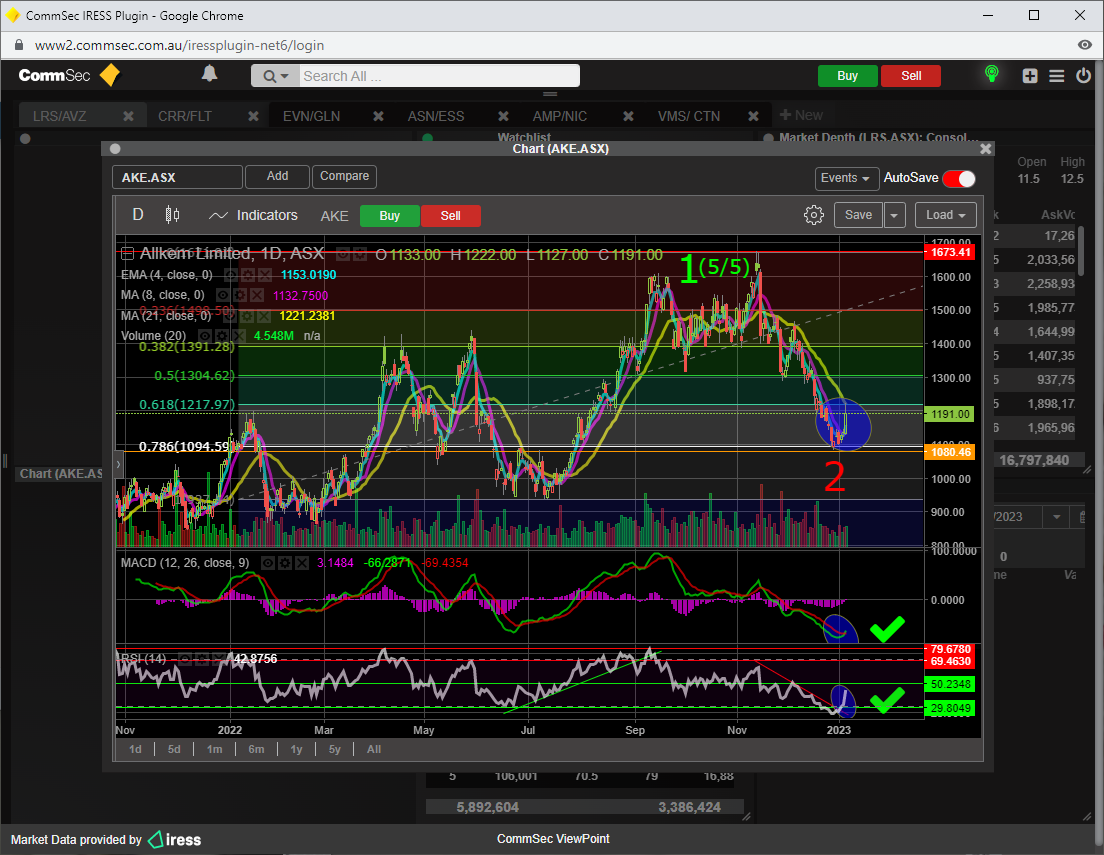
Task: Open the dropdown arrow beside Save
Action: (894, 215)
